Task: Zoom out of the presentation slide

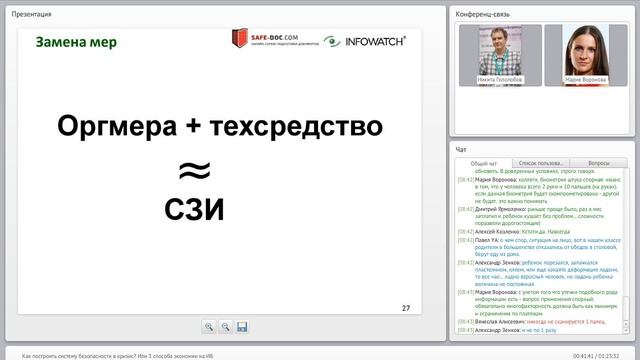Action: (225, 327)
